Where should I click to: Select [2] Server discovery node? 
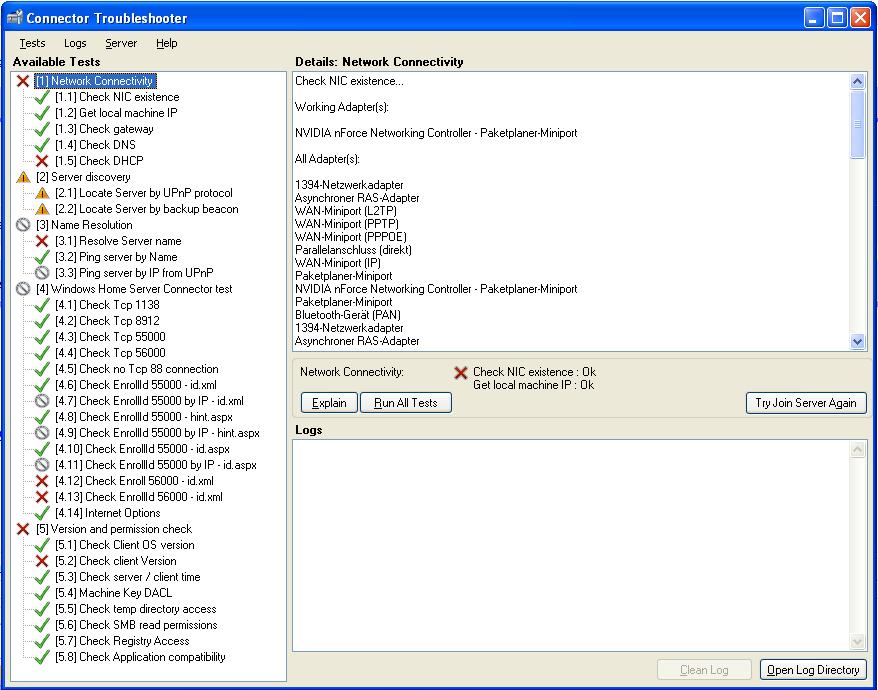[83, 178]
